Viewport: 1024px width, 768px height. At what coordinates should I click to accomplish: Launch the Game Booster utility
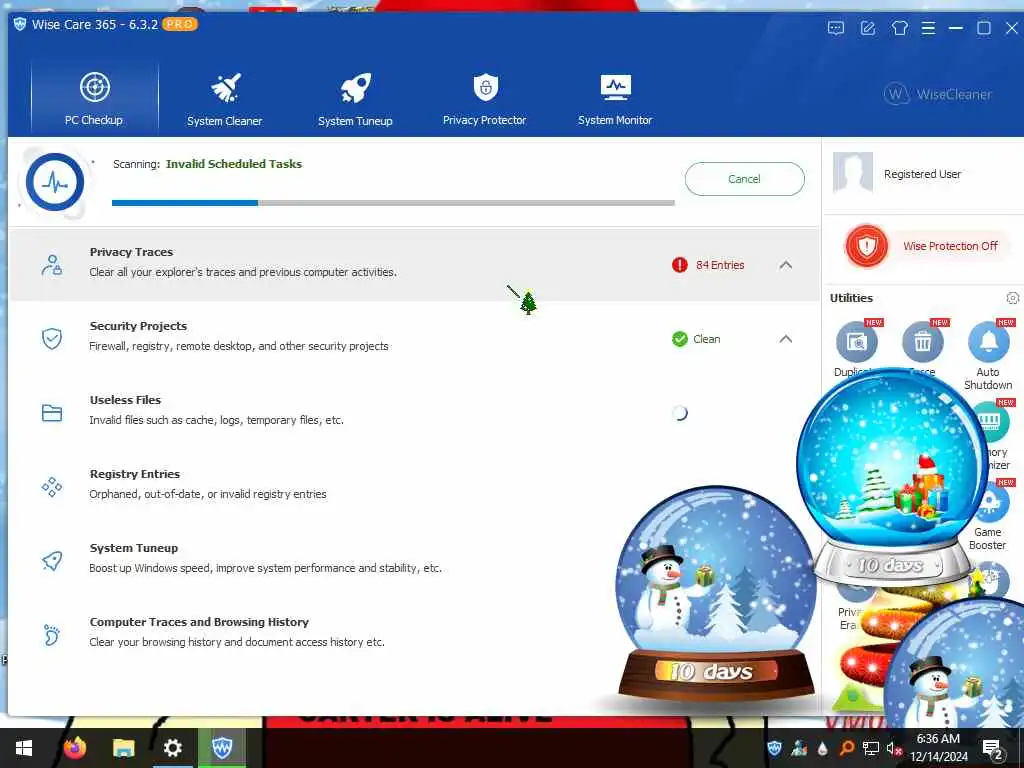pos(995,503)
